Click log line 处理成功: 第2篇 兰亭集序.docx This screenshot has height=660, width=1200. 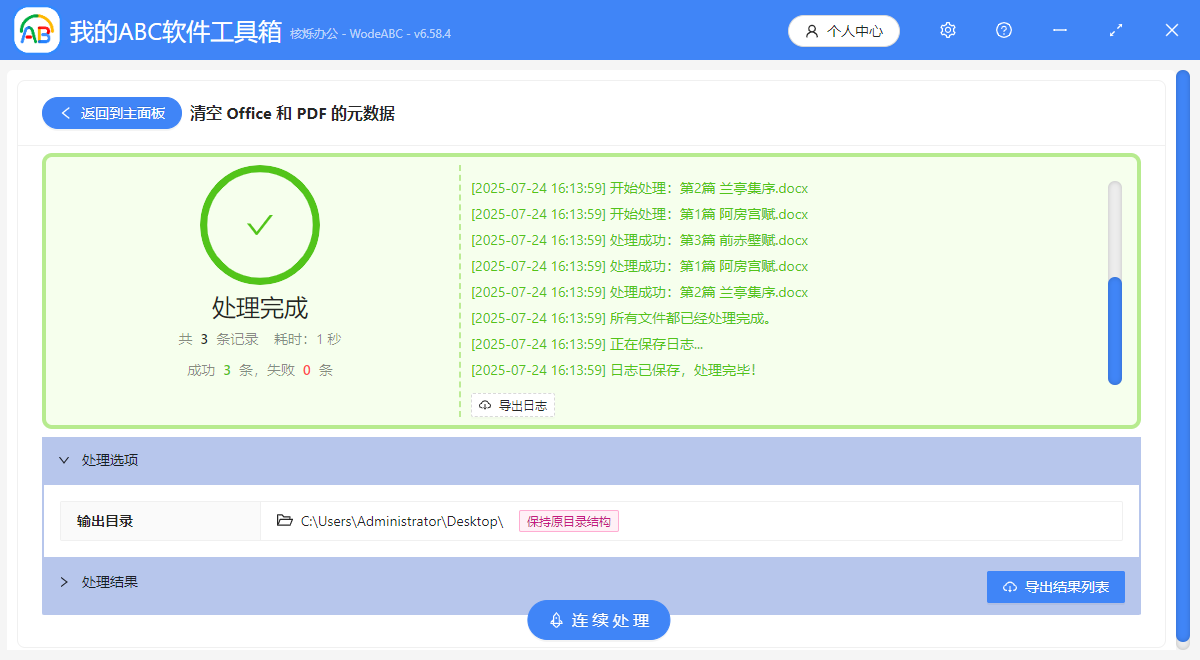tap(639, 292)
